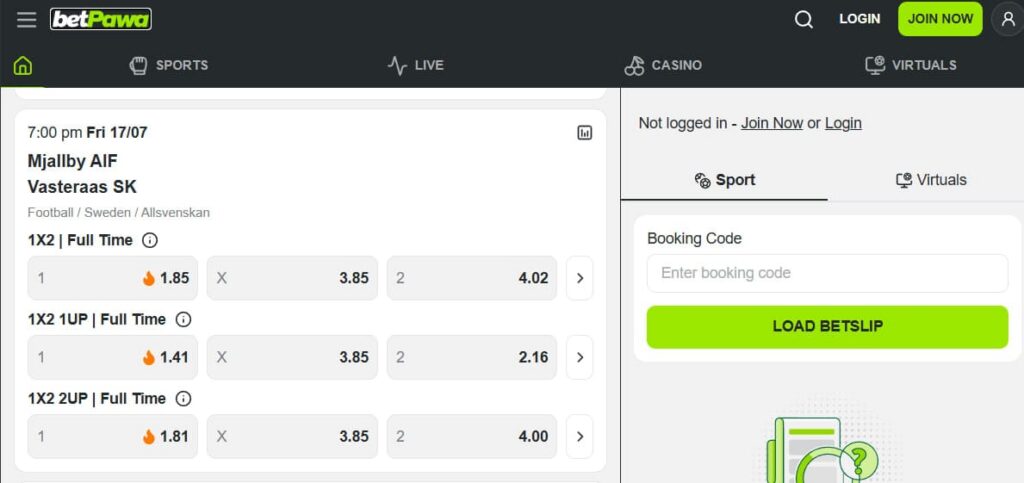Viewport: 1024px width, 483px height.
Task: Open match statistics icon for Mjallby AIF
Action: [584, 133]
